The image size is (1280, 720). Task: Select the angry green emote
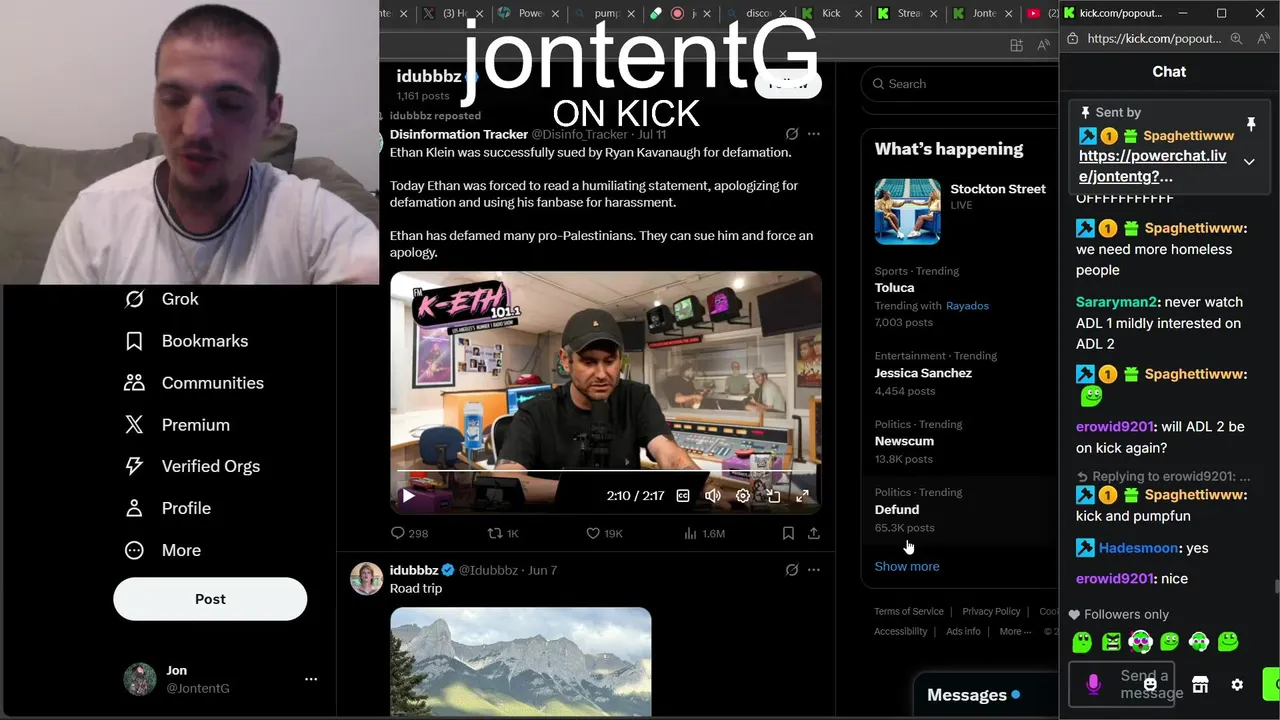(x=1111, y=642)
